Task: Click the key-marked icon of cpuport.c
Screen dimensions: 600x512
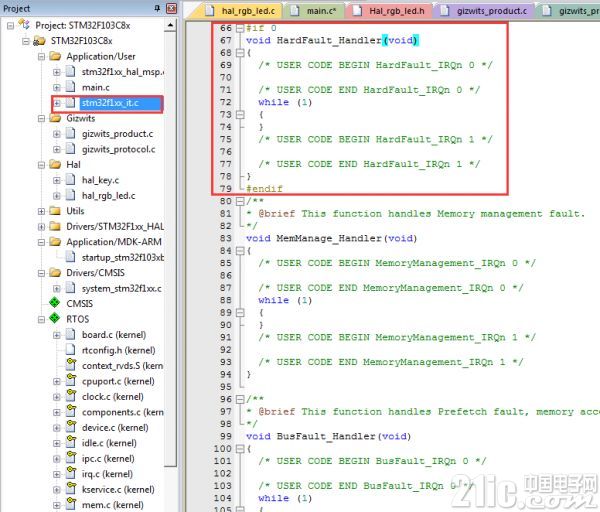Action: click(71, 380)
